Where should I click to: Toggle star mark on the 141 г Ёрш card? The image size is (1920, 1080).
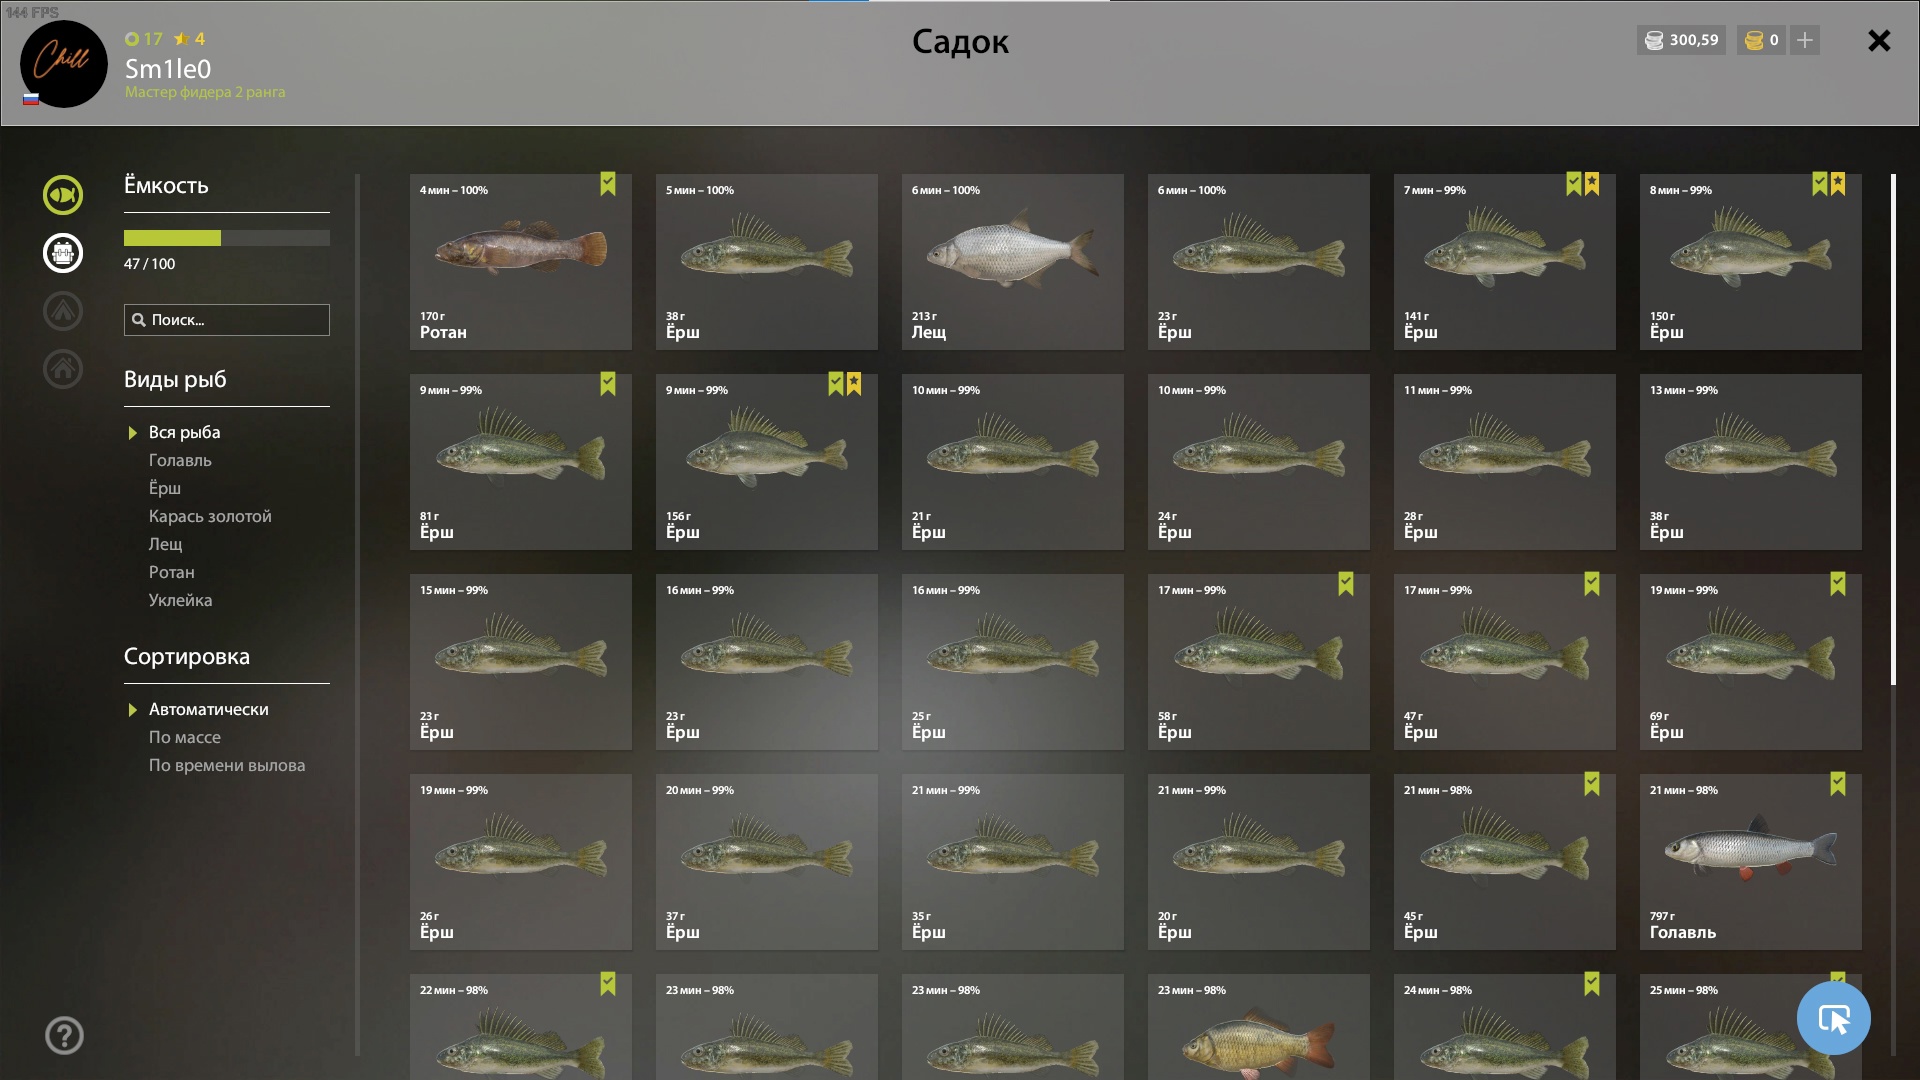coord(1592,184)
